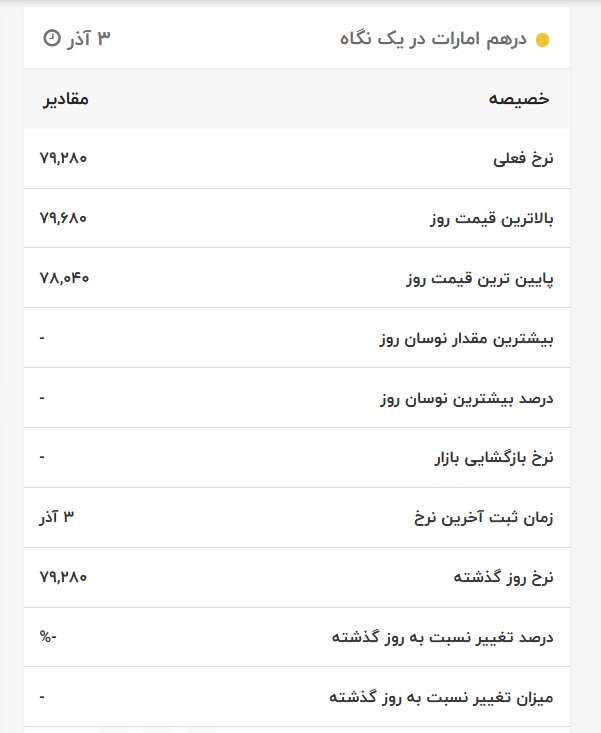
Task: Click the current rate value ۷۹,۲۸۰
Action: pos(64,158)
